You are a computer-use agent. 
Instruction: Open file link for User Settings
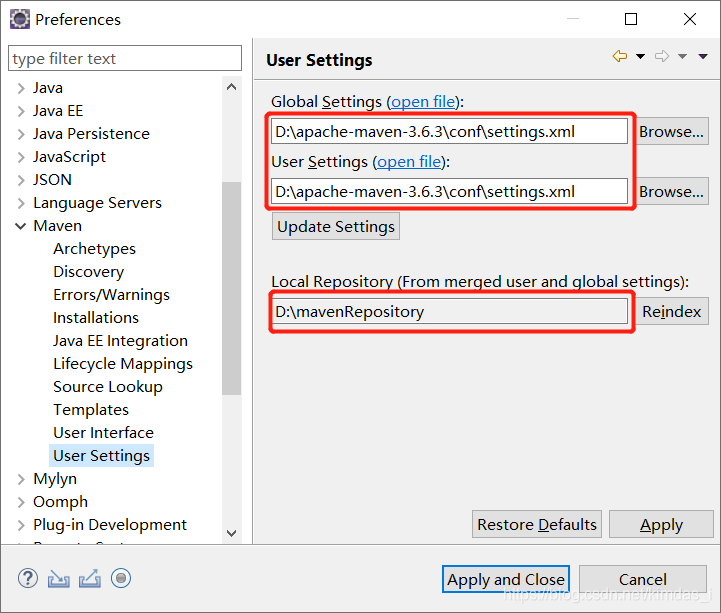click(409, 162)
